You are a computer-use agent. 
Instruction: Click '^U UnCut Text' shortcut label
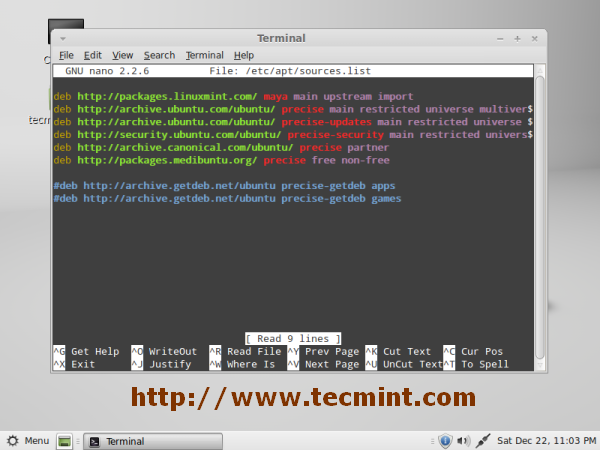[404, 364]
